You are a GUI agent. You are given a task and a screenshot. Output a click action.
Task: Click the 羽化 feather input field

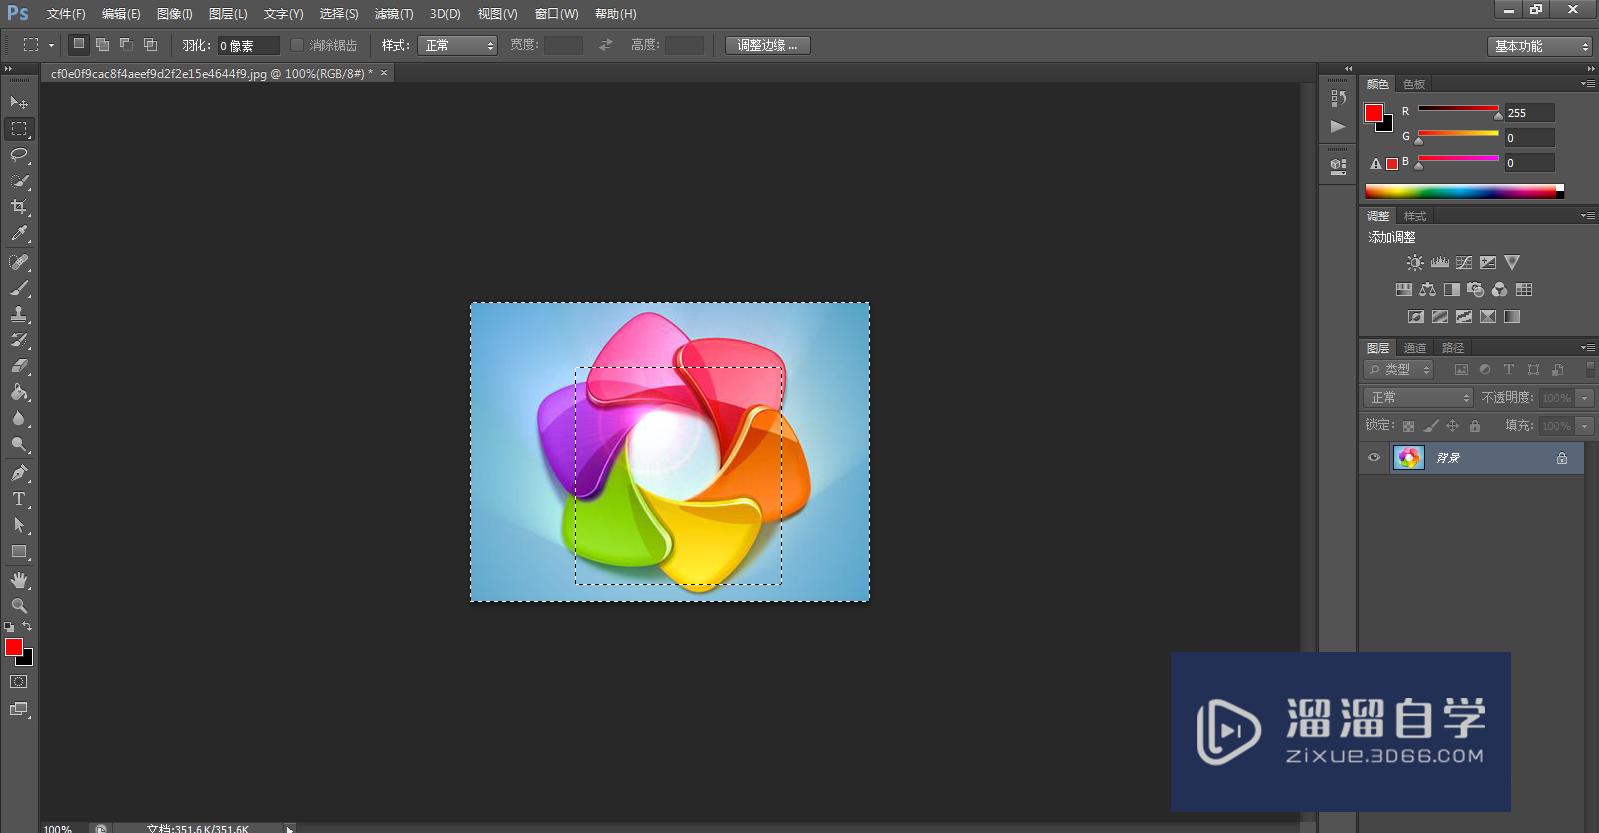pyautogui.click(x=248, y=45)
